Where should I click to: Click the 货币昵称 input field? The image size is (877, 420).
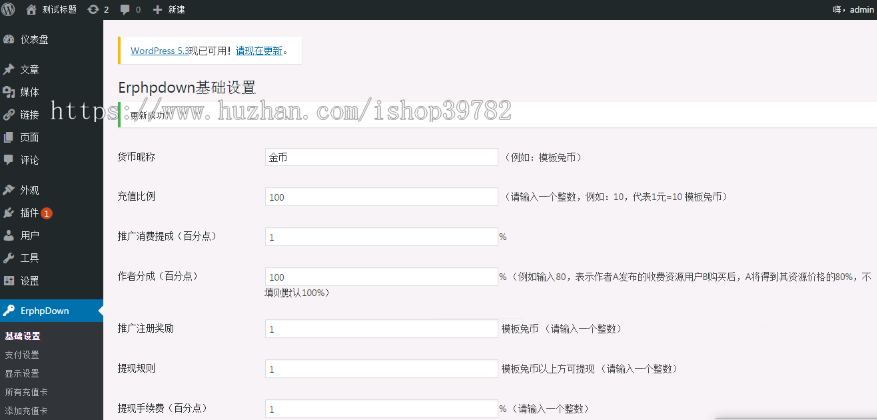tap(381, 157)
